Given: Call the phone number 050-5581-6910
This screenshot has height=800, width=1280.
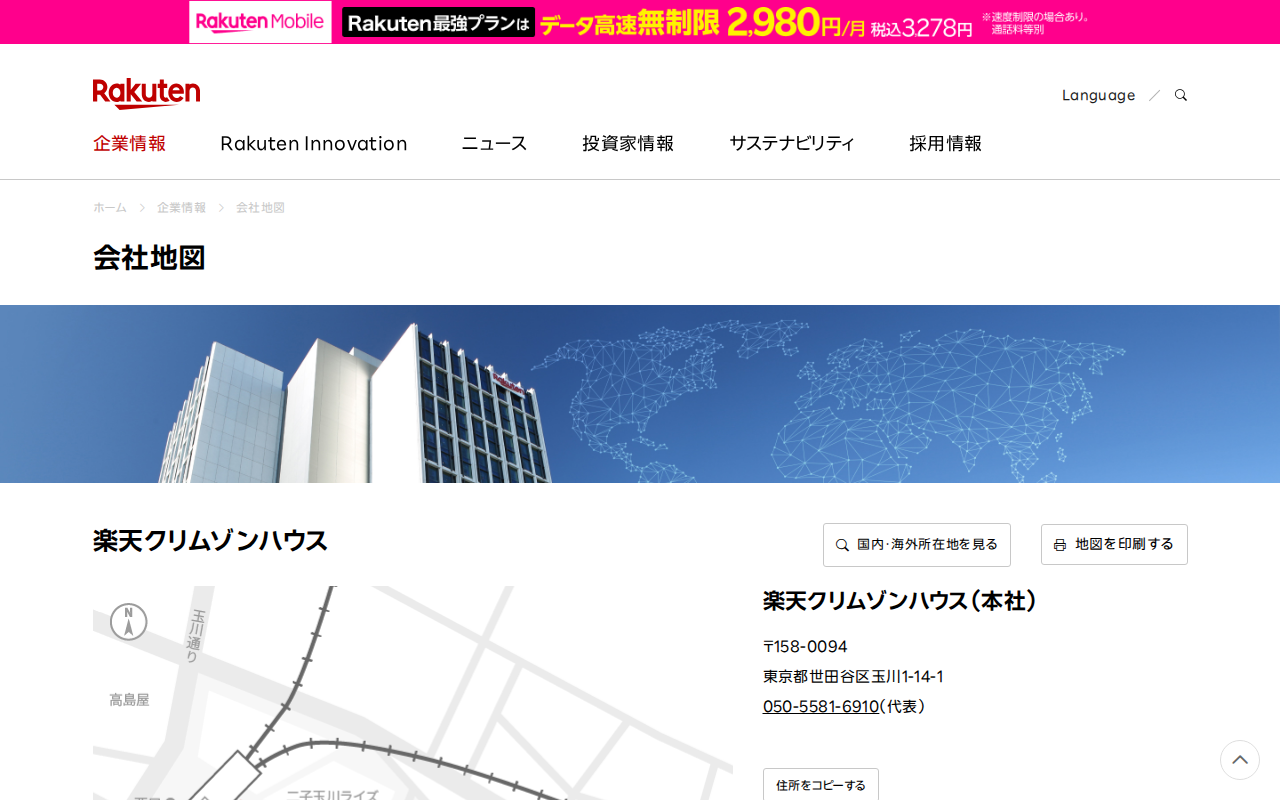Looking at the screenshot, I should coord(821,706).
